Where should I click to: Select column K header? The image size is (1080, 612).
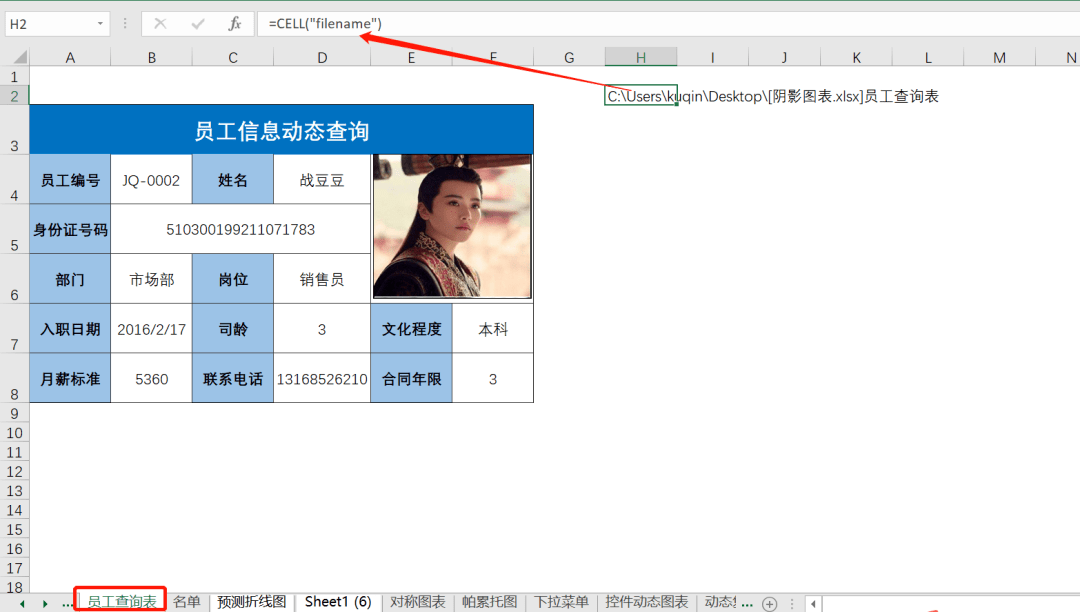coord(856,58)
